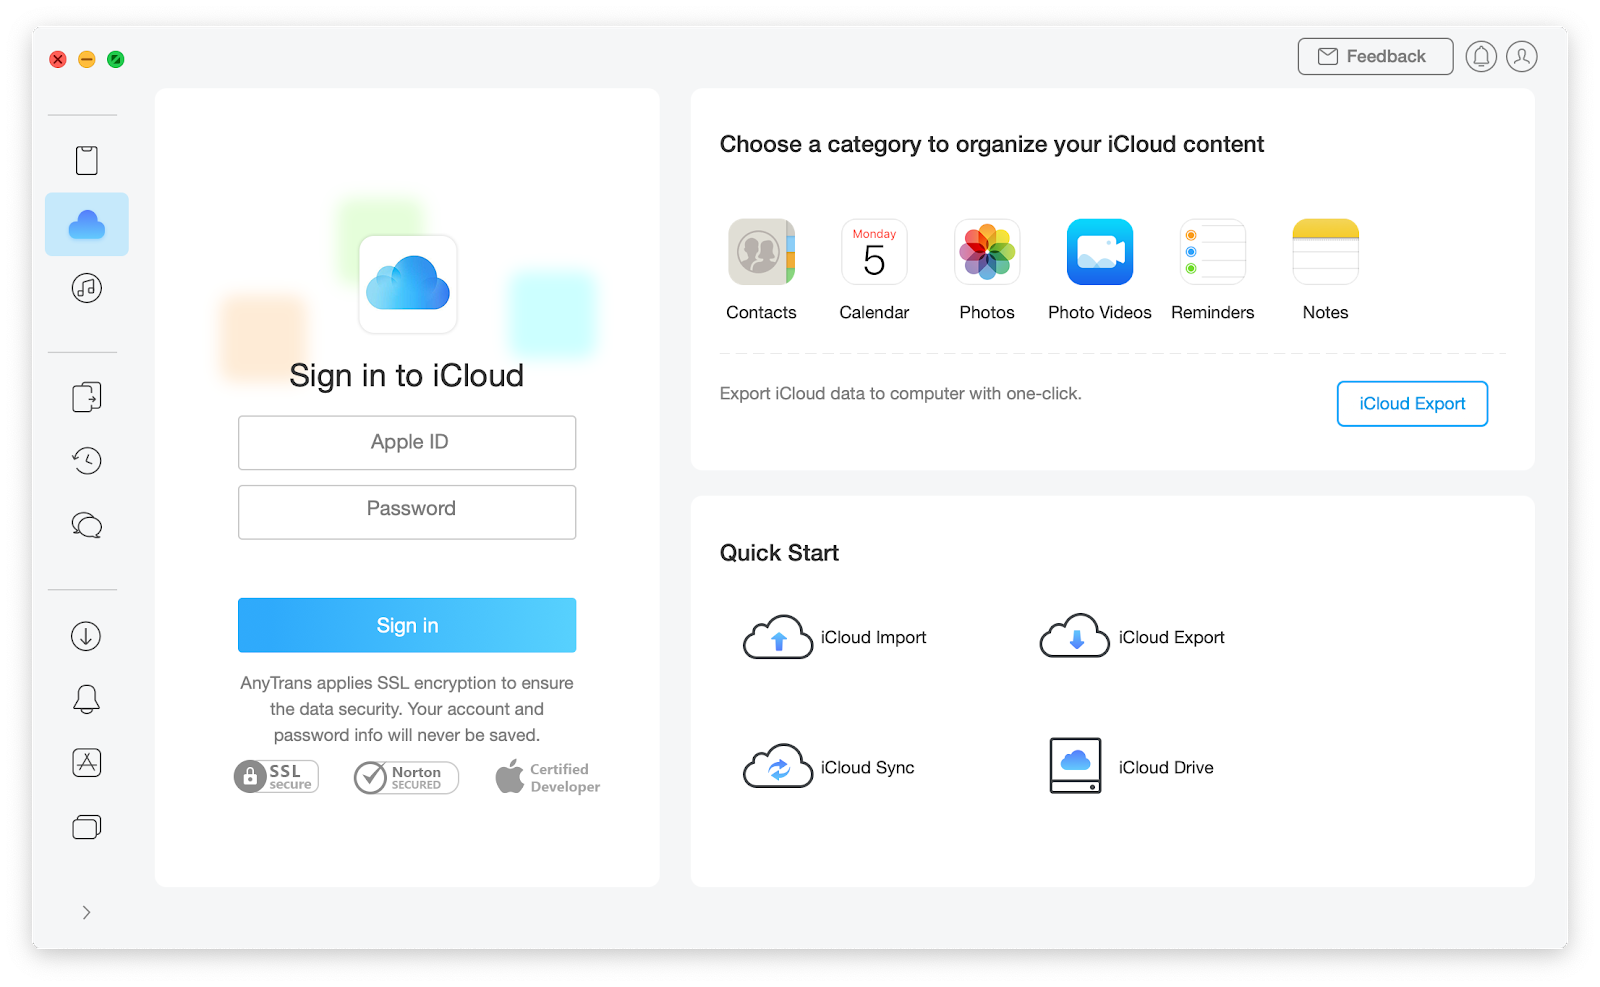Expand the sidebar with the chevron arrow
Screen dimensions: 1600x987
(87, 912)
